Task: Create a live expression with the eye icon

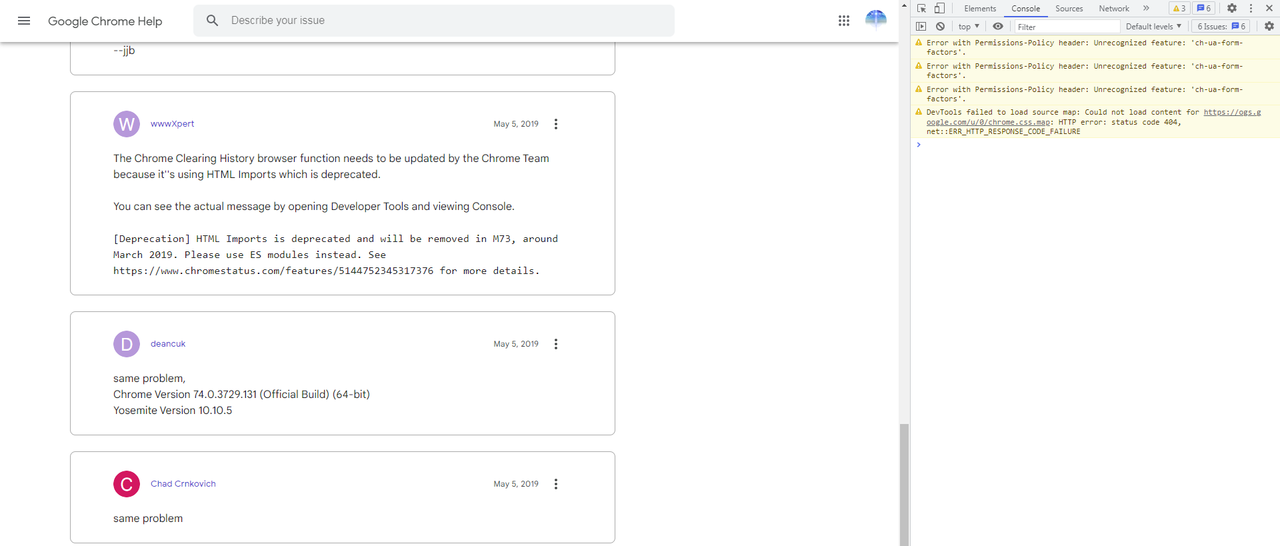Action: (x=998, y=26)
